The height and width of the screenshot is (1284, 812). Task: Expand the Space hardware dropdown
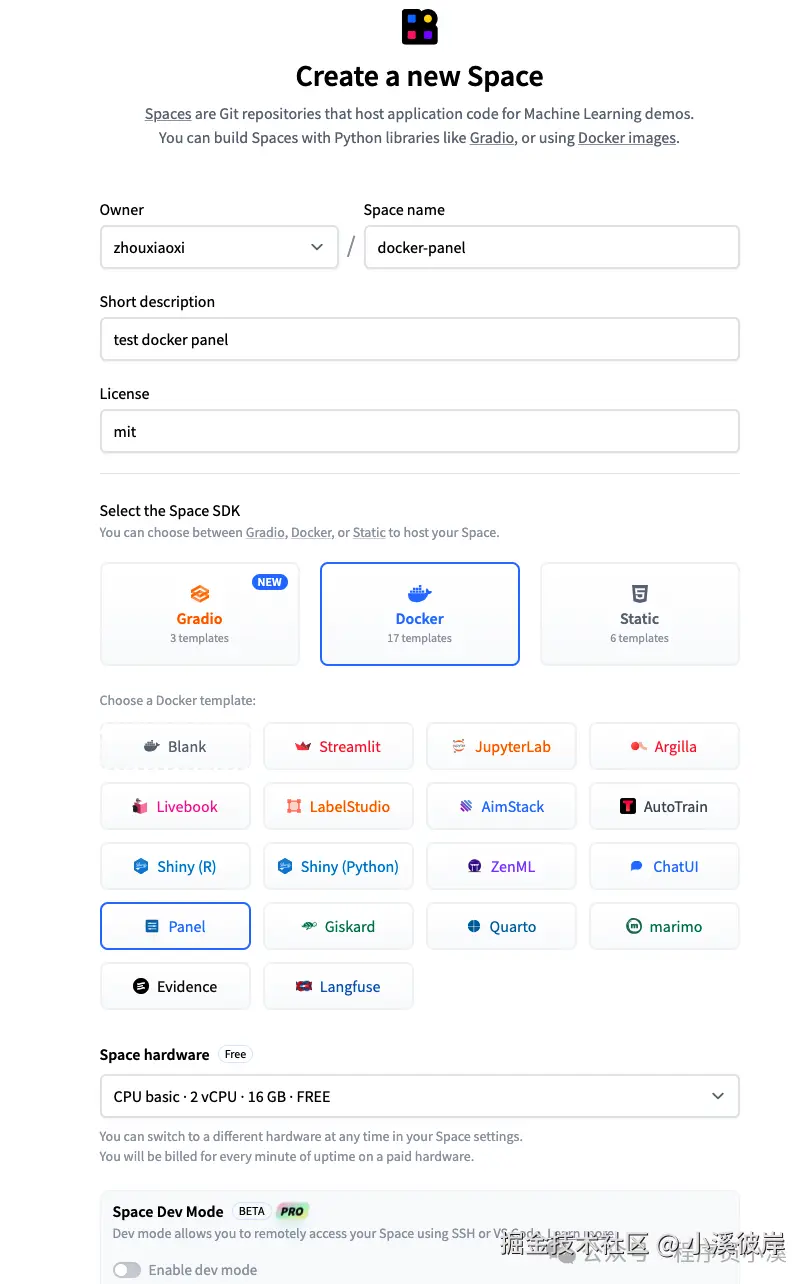click(420, 1097)
